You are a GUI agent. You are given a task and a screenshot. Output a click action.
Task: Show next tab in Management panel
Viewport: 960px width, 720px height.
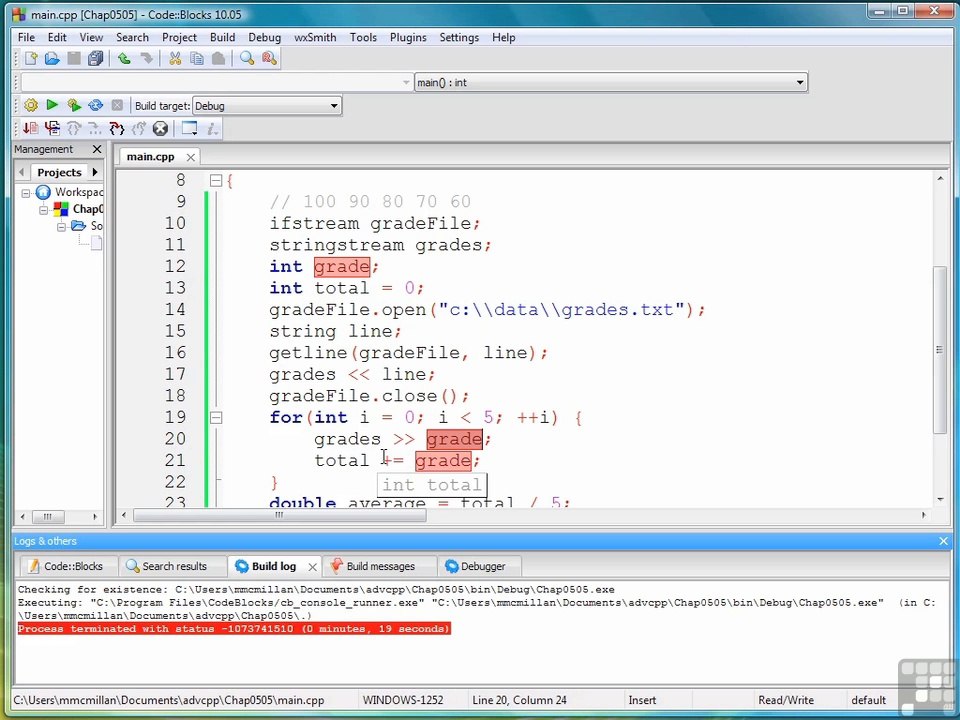(x=95, y=172)
